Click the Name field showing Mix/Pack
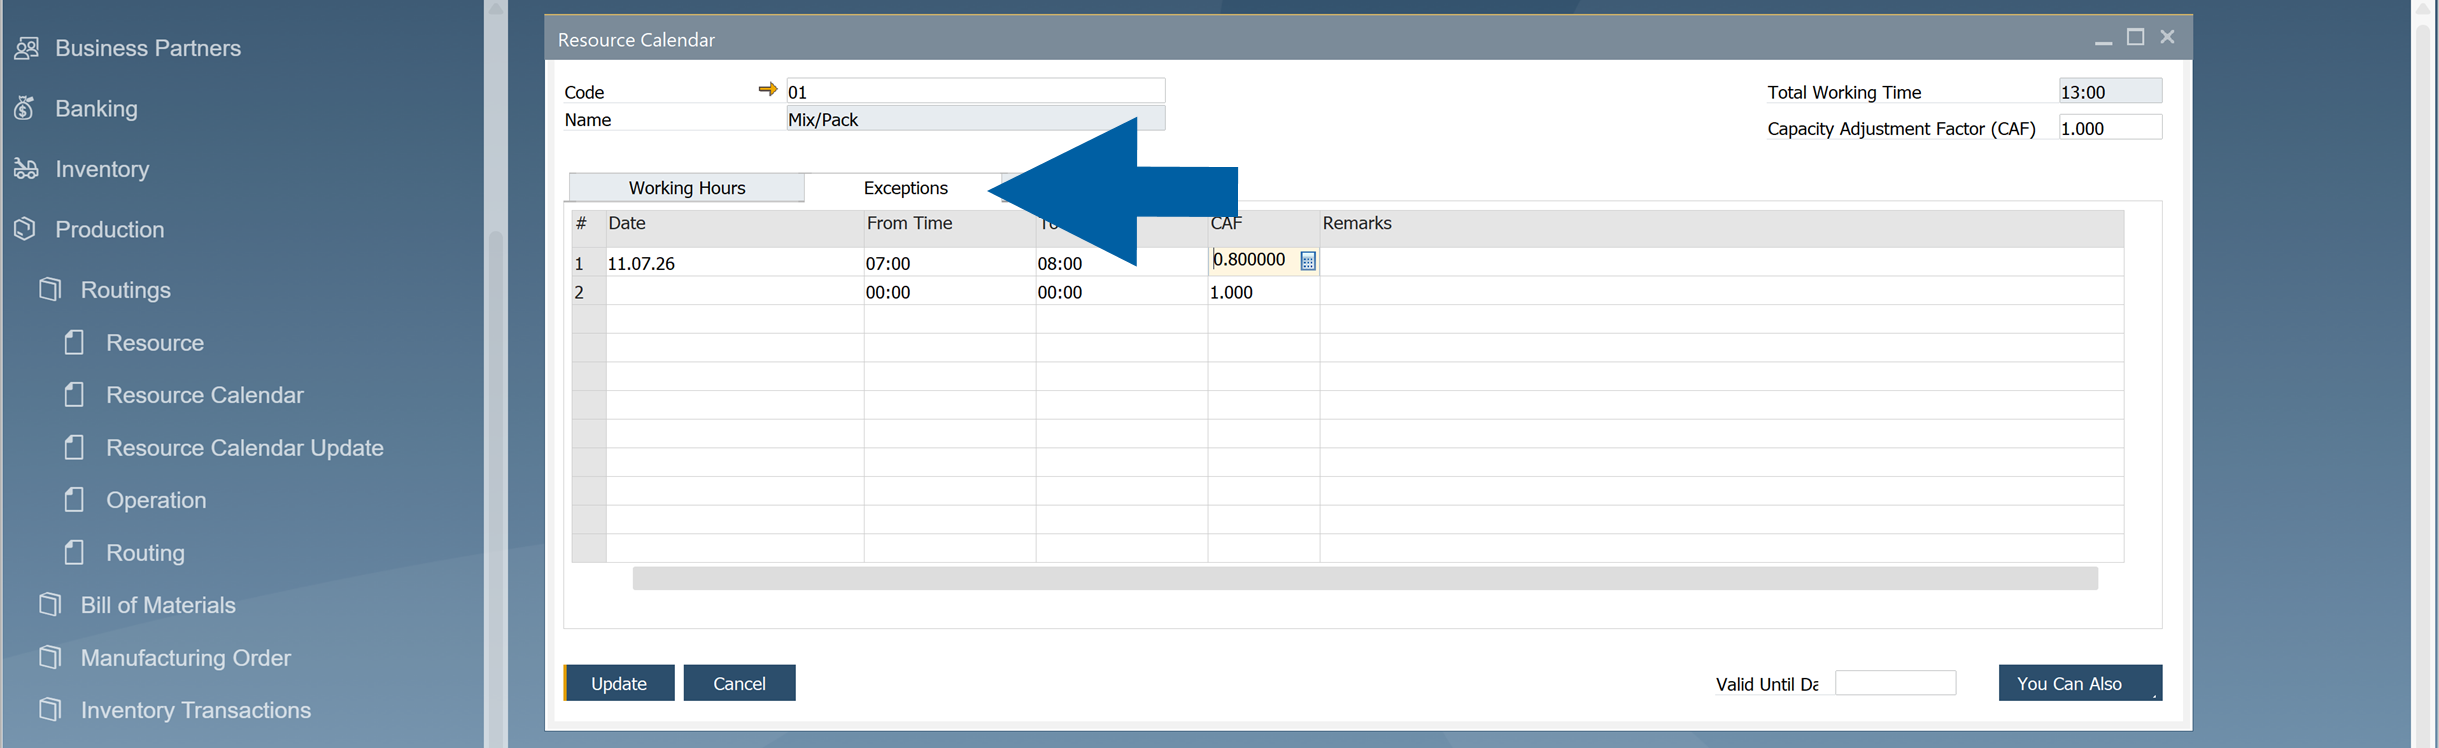This screenshot has width=2439, height=748. pos(975,119)
